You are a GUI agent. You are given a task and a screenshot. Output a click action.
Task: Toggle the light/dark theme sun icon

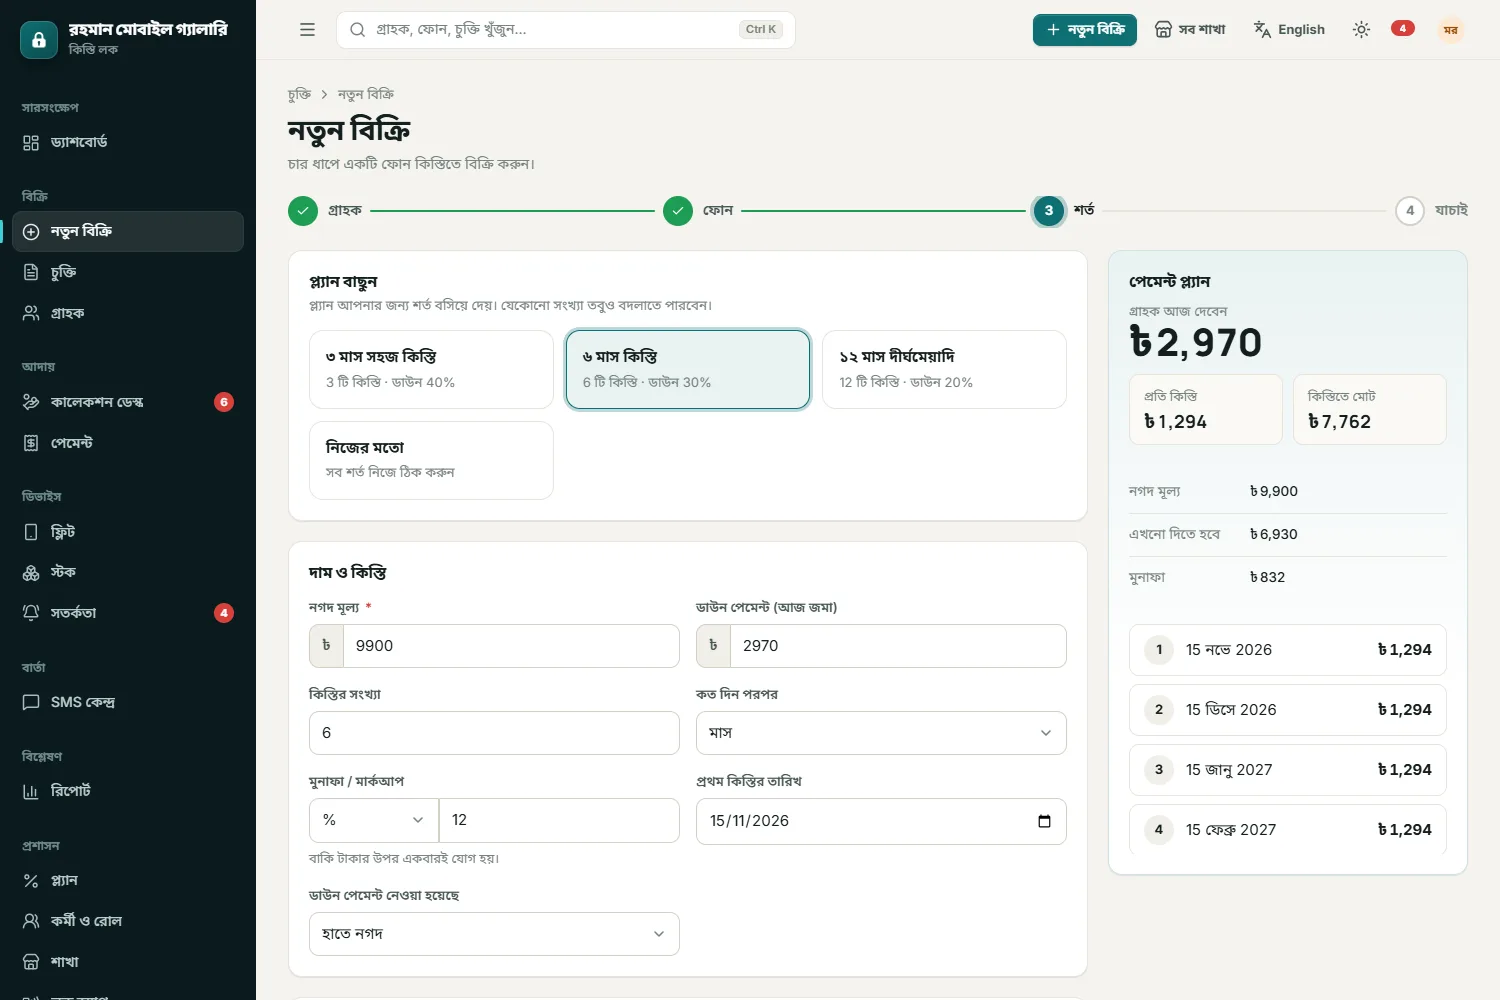click(1361, 30)
